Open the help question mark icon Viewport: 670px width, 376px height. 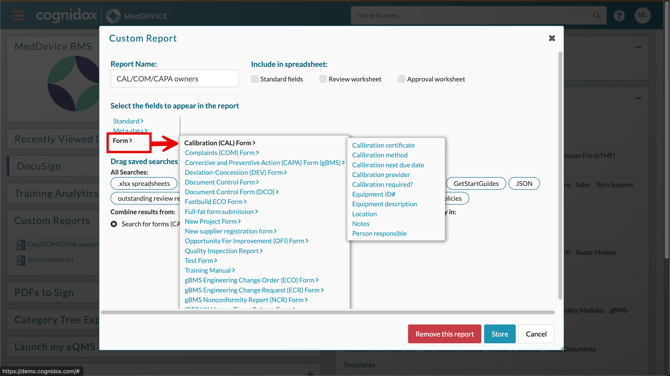pos(619,16)
